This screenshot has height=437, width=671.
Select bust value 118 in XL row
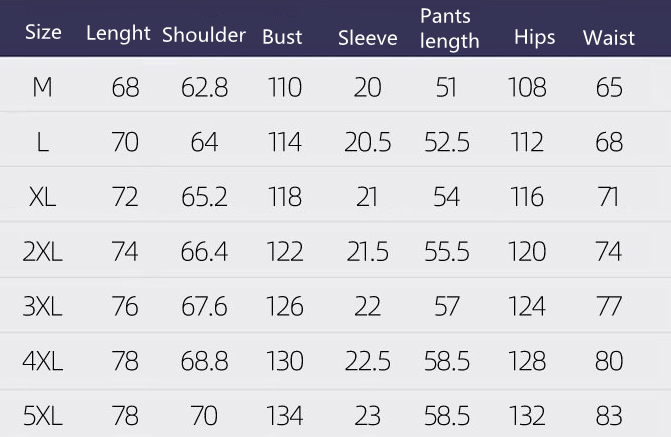click(285, 197)
